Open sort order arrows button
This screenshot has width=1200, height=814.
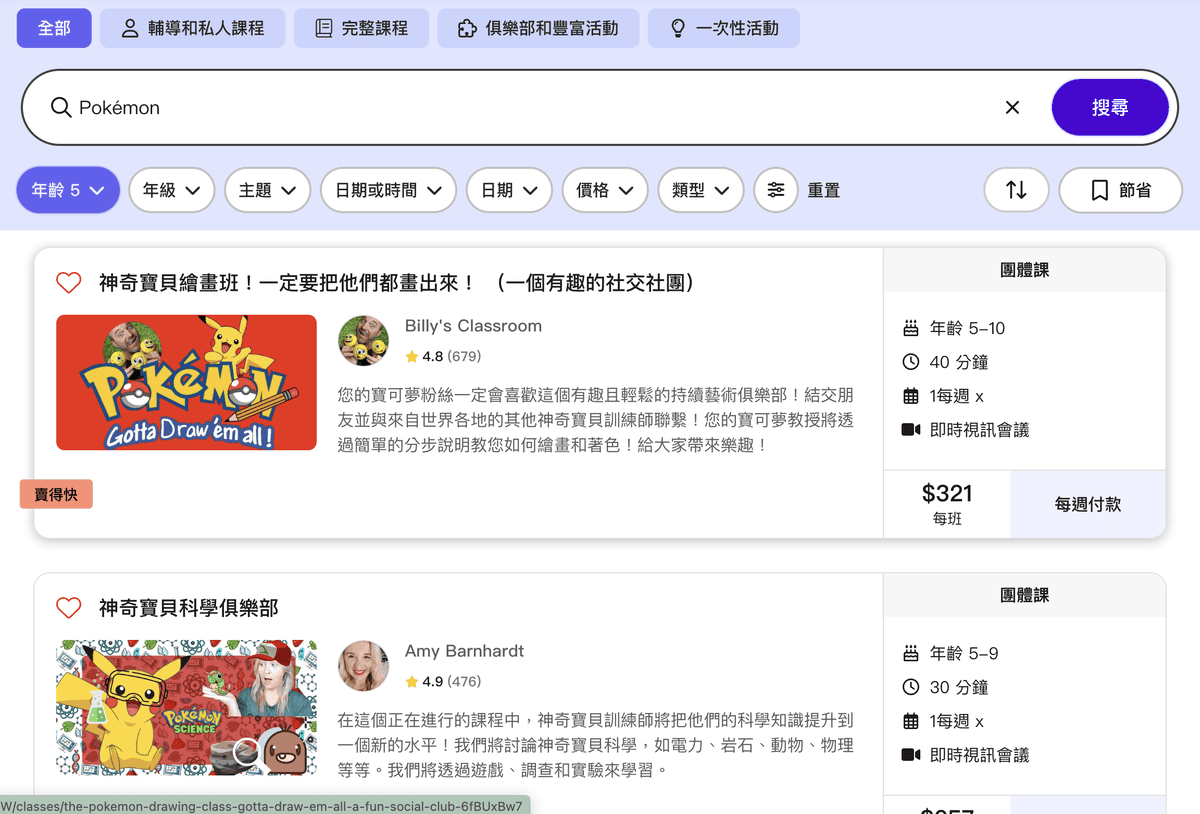pos(1016,190)
